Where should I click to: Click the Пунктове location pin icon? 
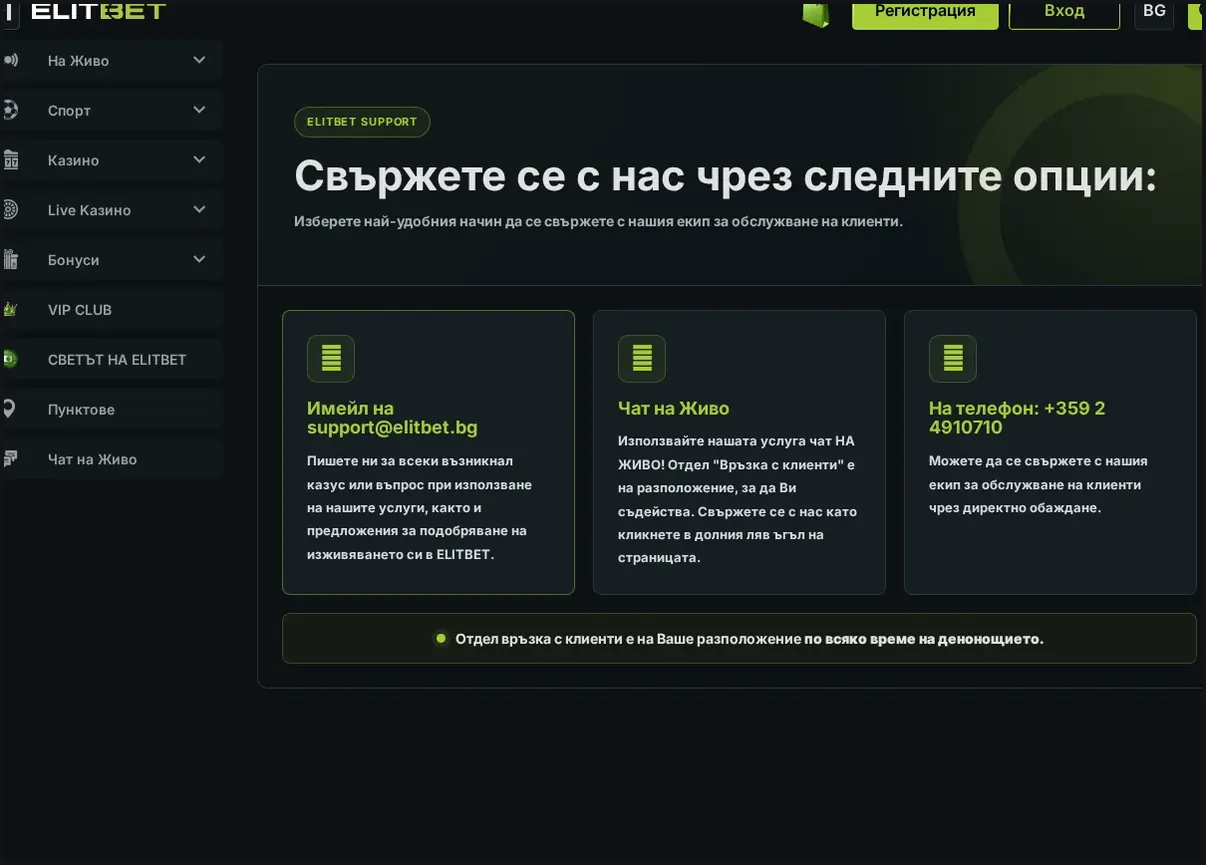click(9, 409)
